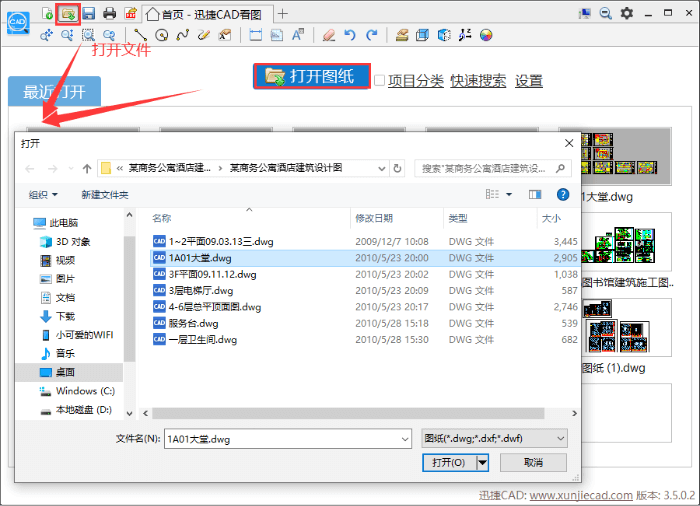
Task: Click the refresh icon next to path
Action: coord(397,168)
